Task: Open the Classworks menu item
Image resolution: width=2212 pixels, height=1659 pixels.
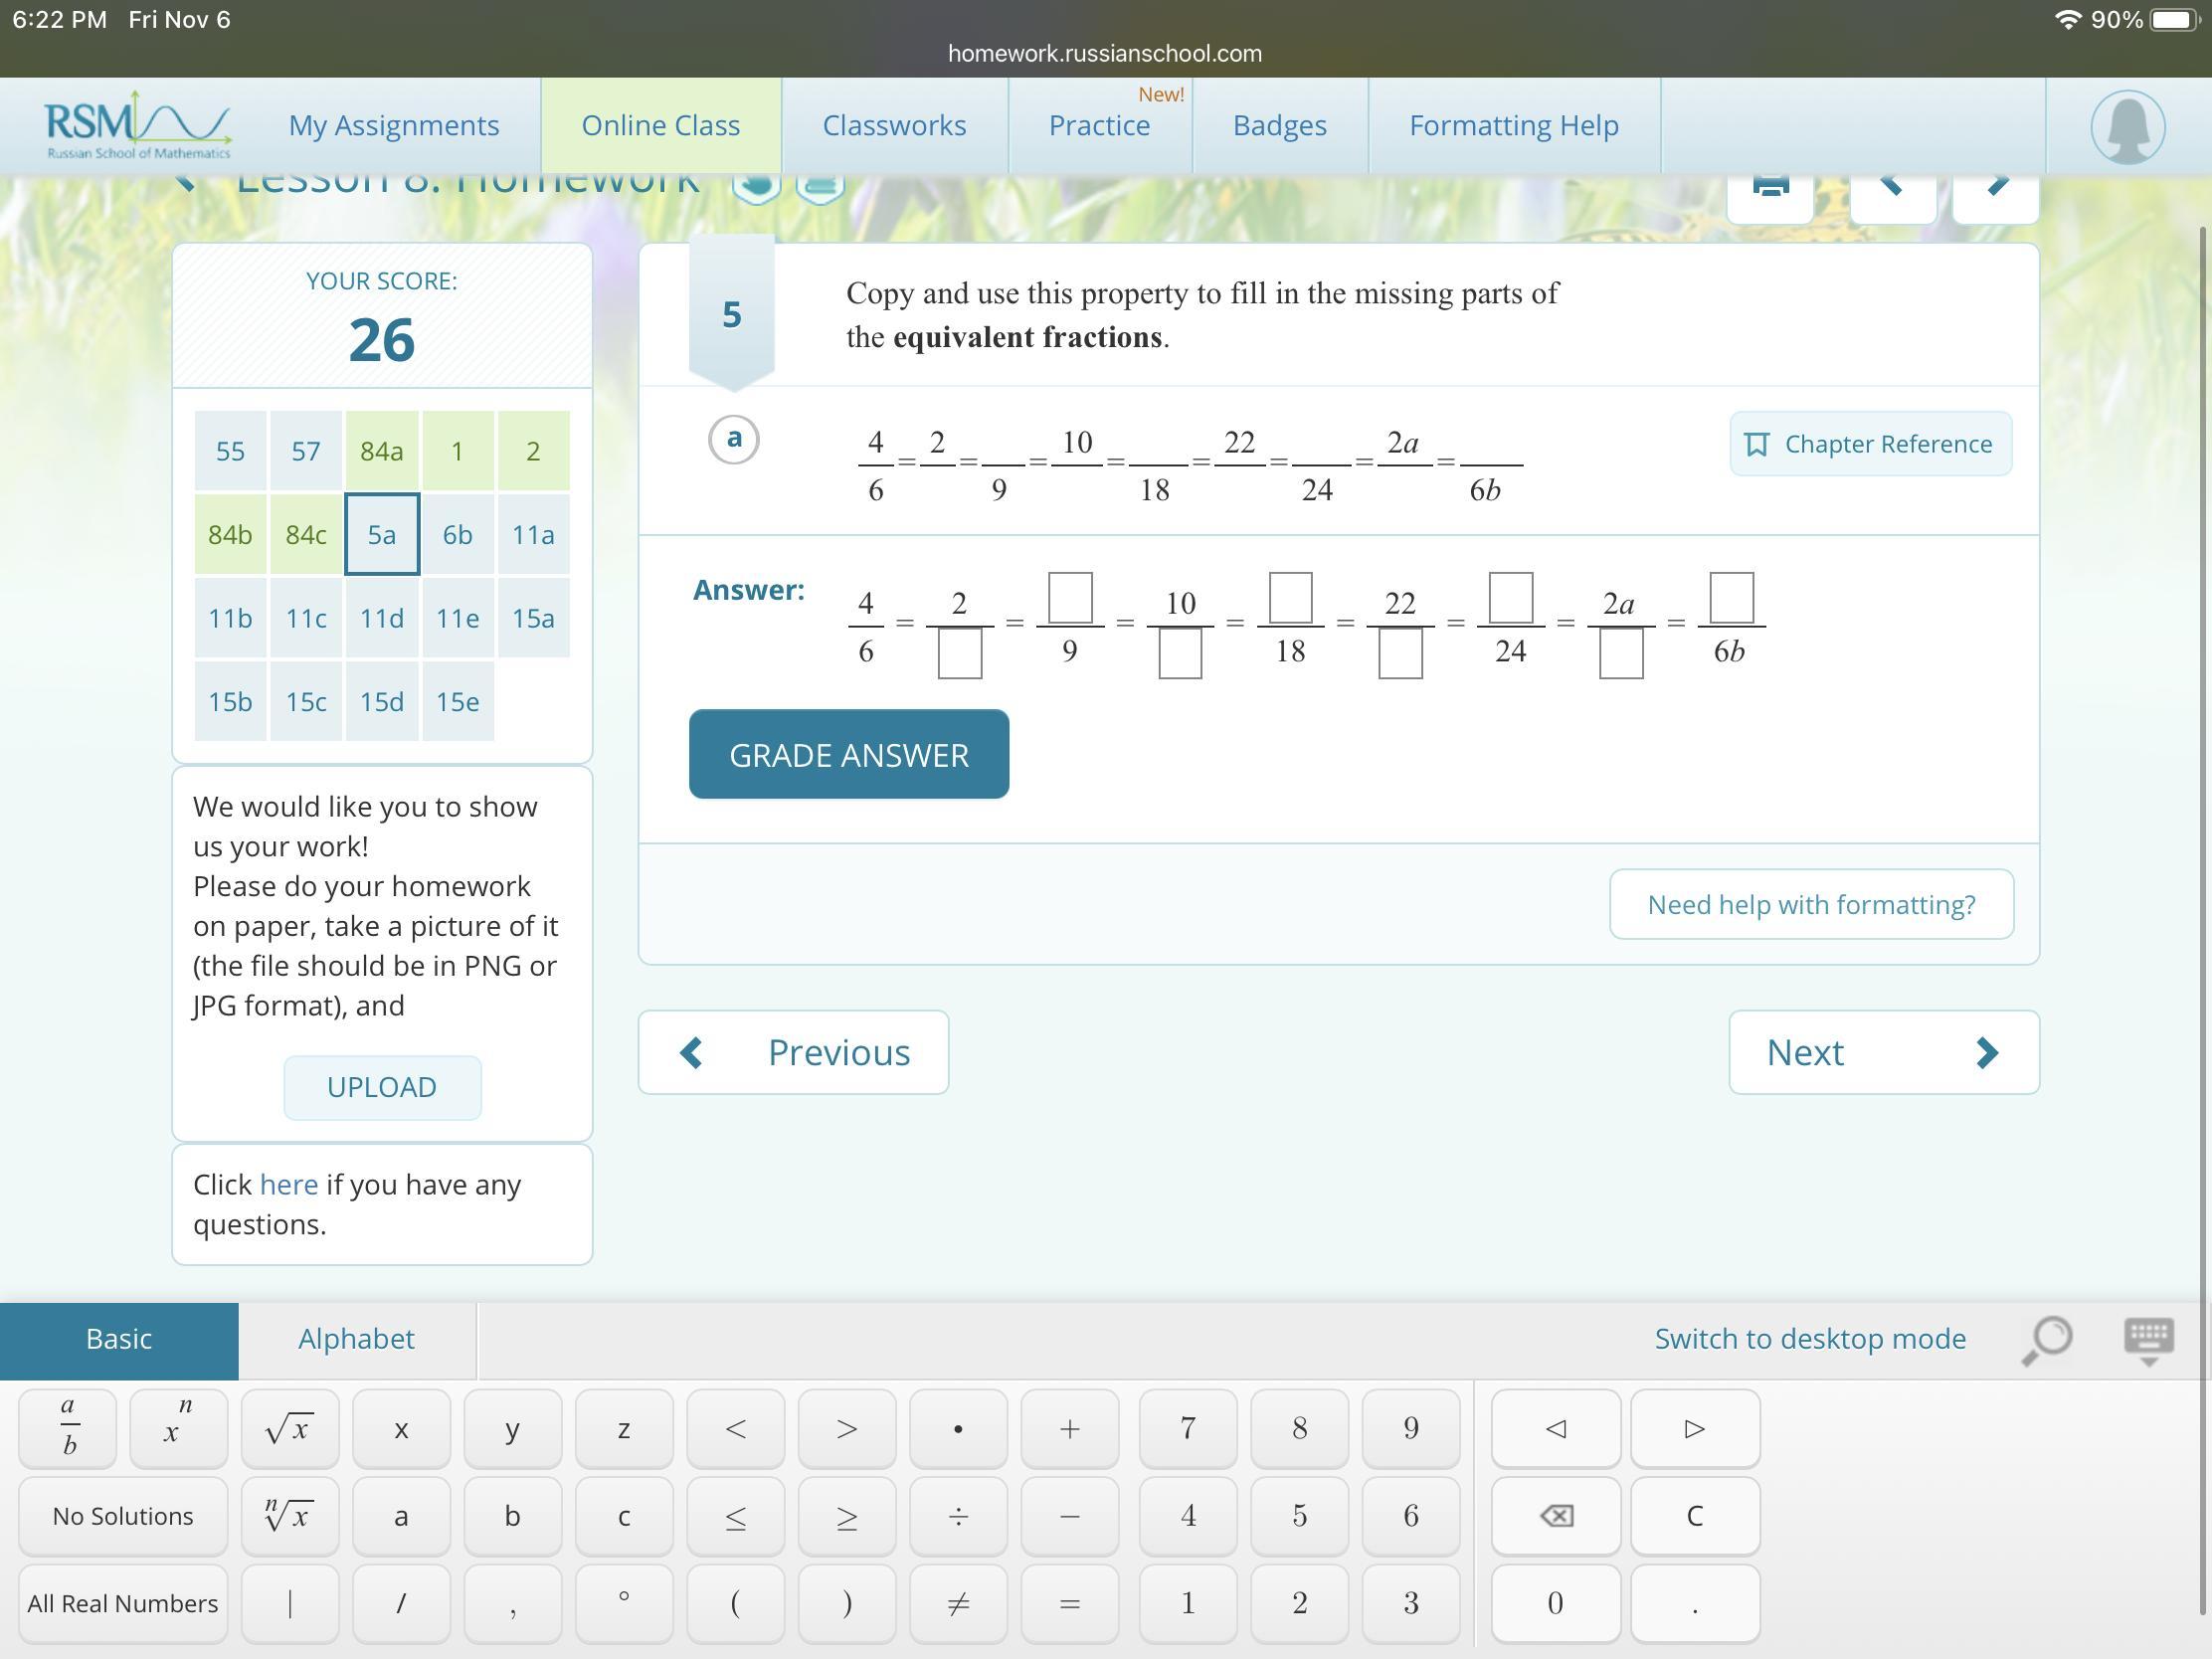Action: (x=894, y=126)
